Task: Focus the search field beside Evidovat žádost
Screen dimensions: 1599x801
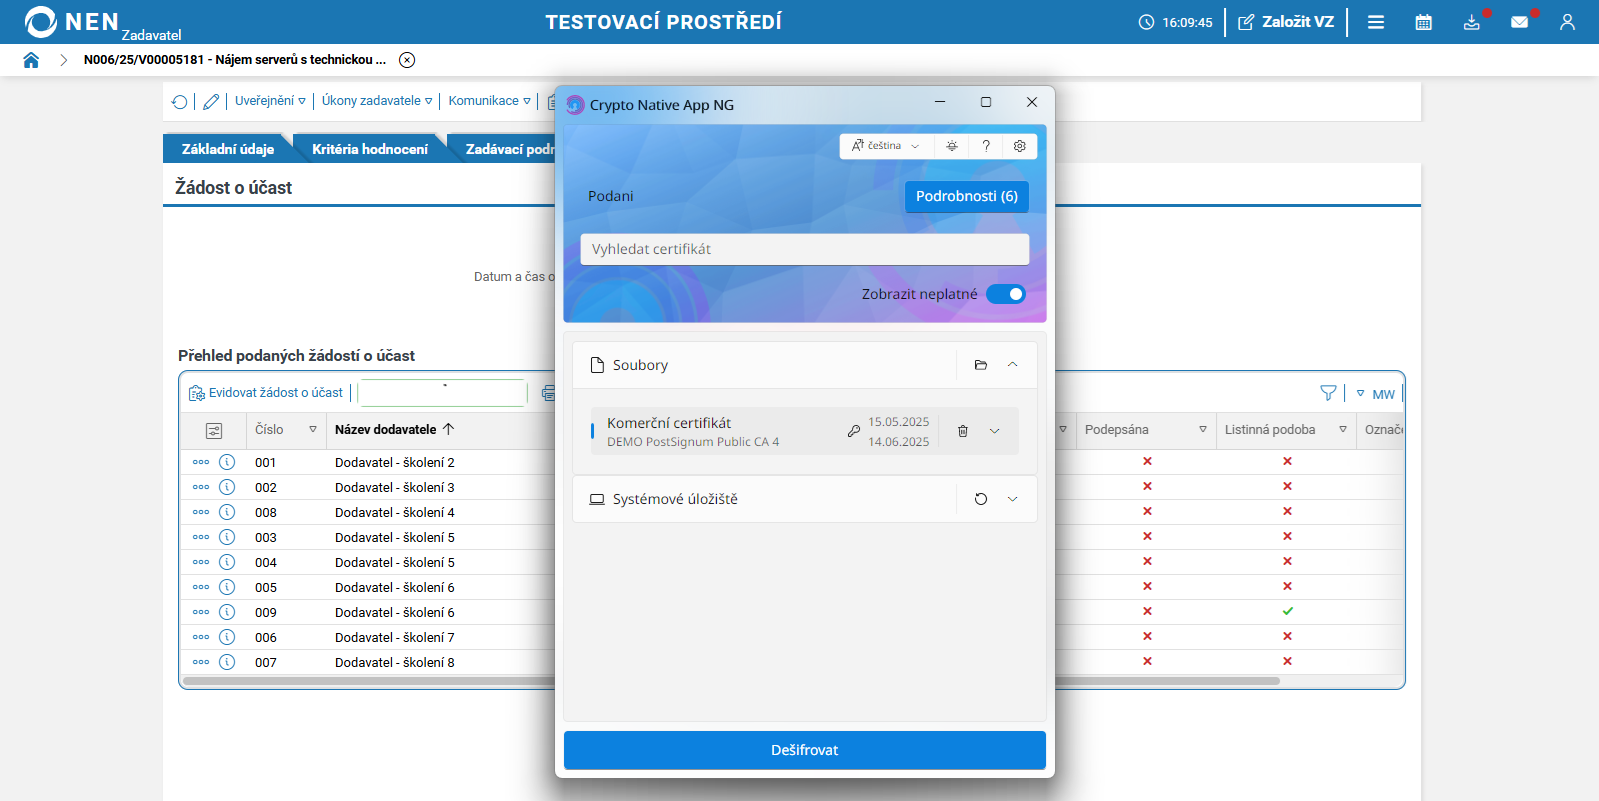Action: [x=442, y=393]
